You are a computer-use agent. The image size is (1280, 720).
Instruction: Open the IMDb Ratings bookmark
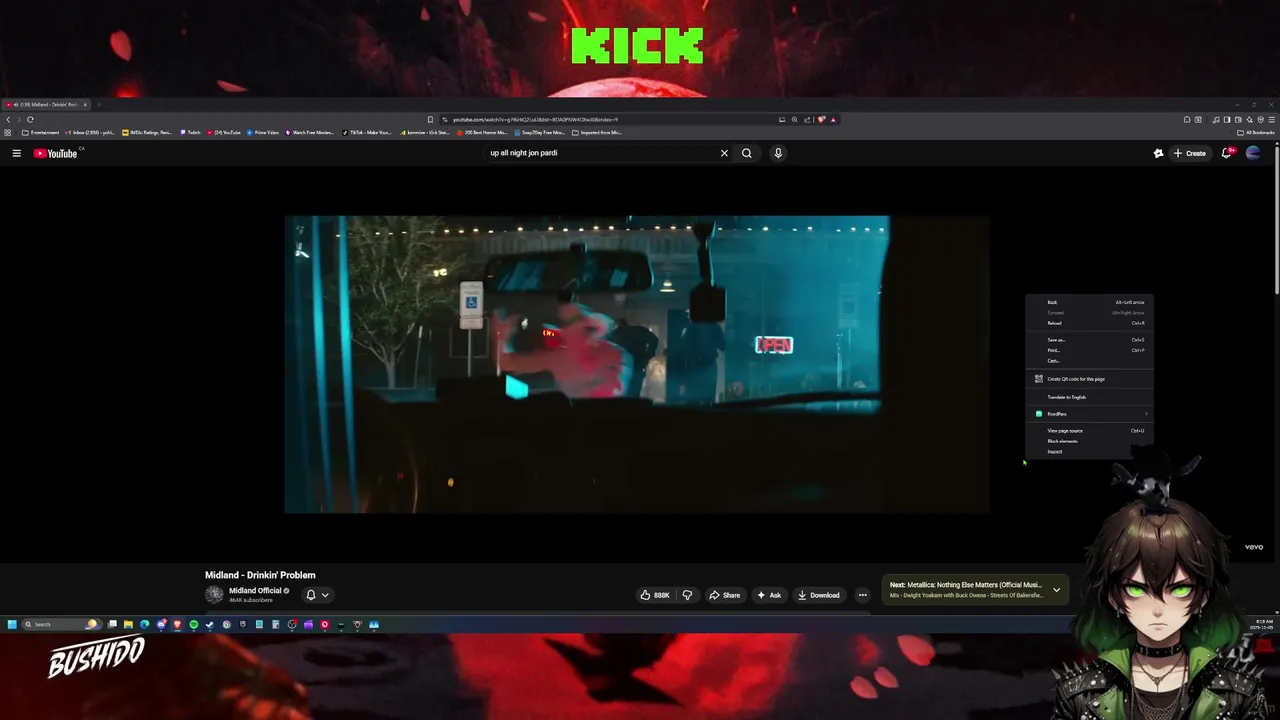[147, 132]
